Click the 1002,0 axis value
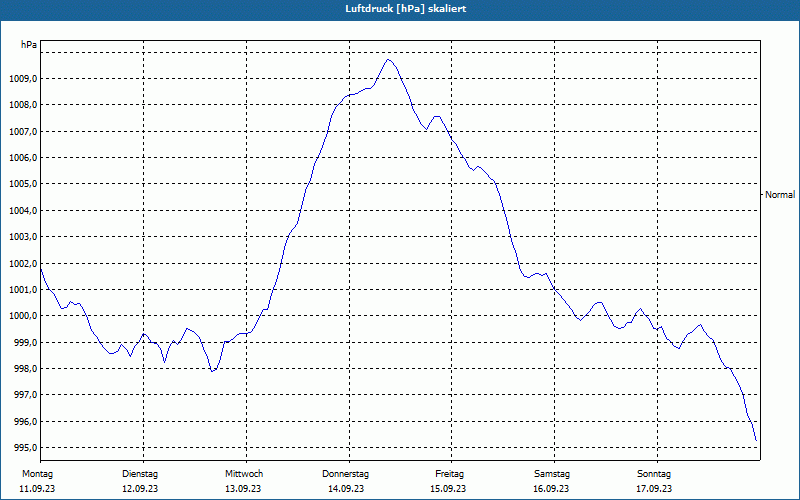 [23, 263]
